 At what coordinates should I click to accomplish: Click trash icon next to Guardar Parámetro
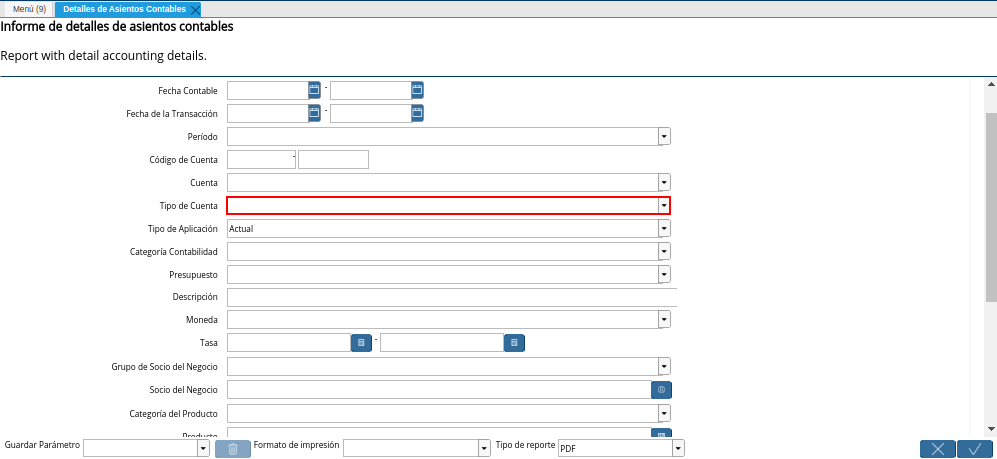tap(233, 449)
